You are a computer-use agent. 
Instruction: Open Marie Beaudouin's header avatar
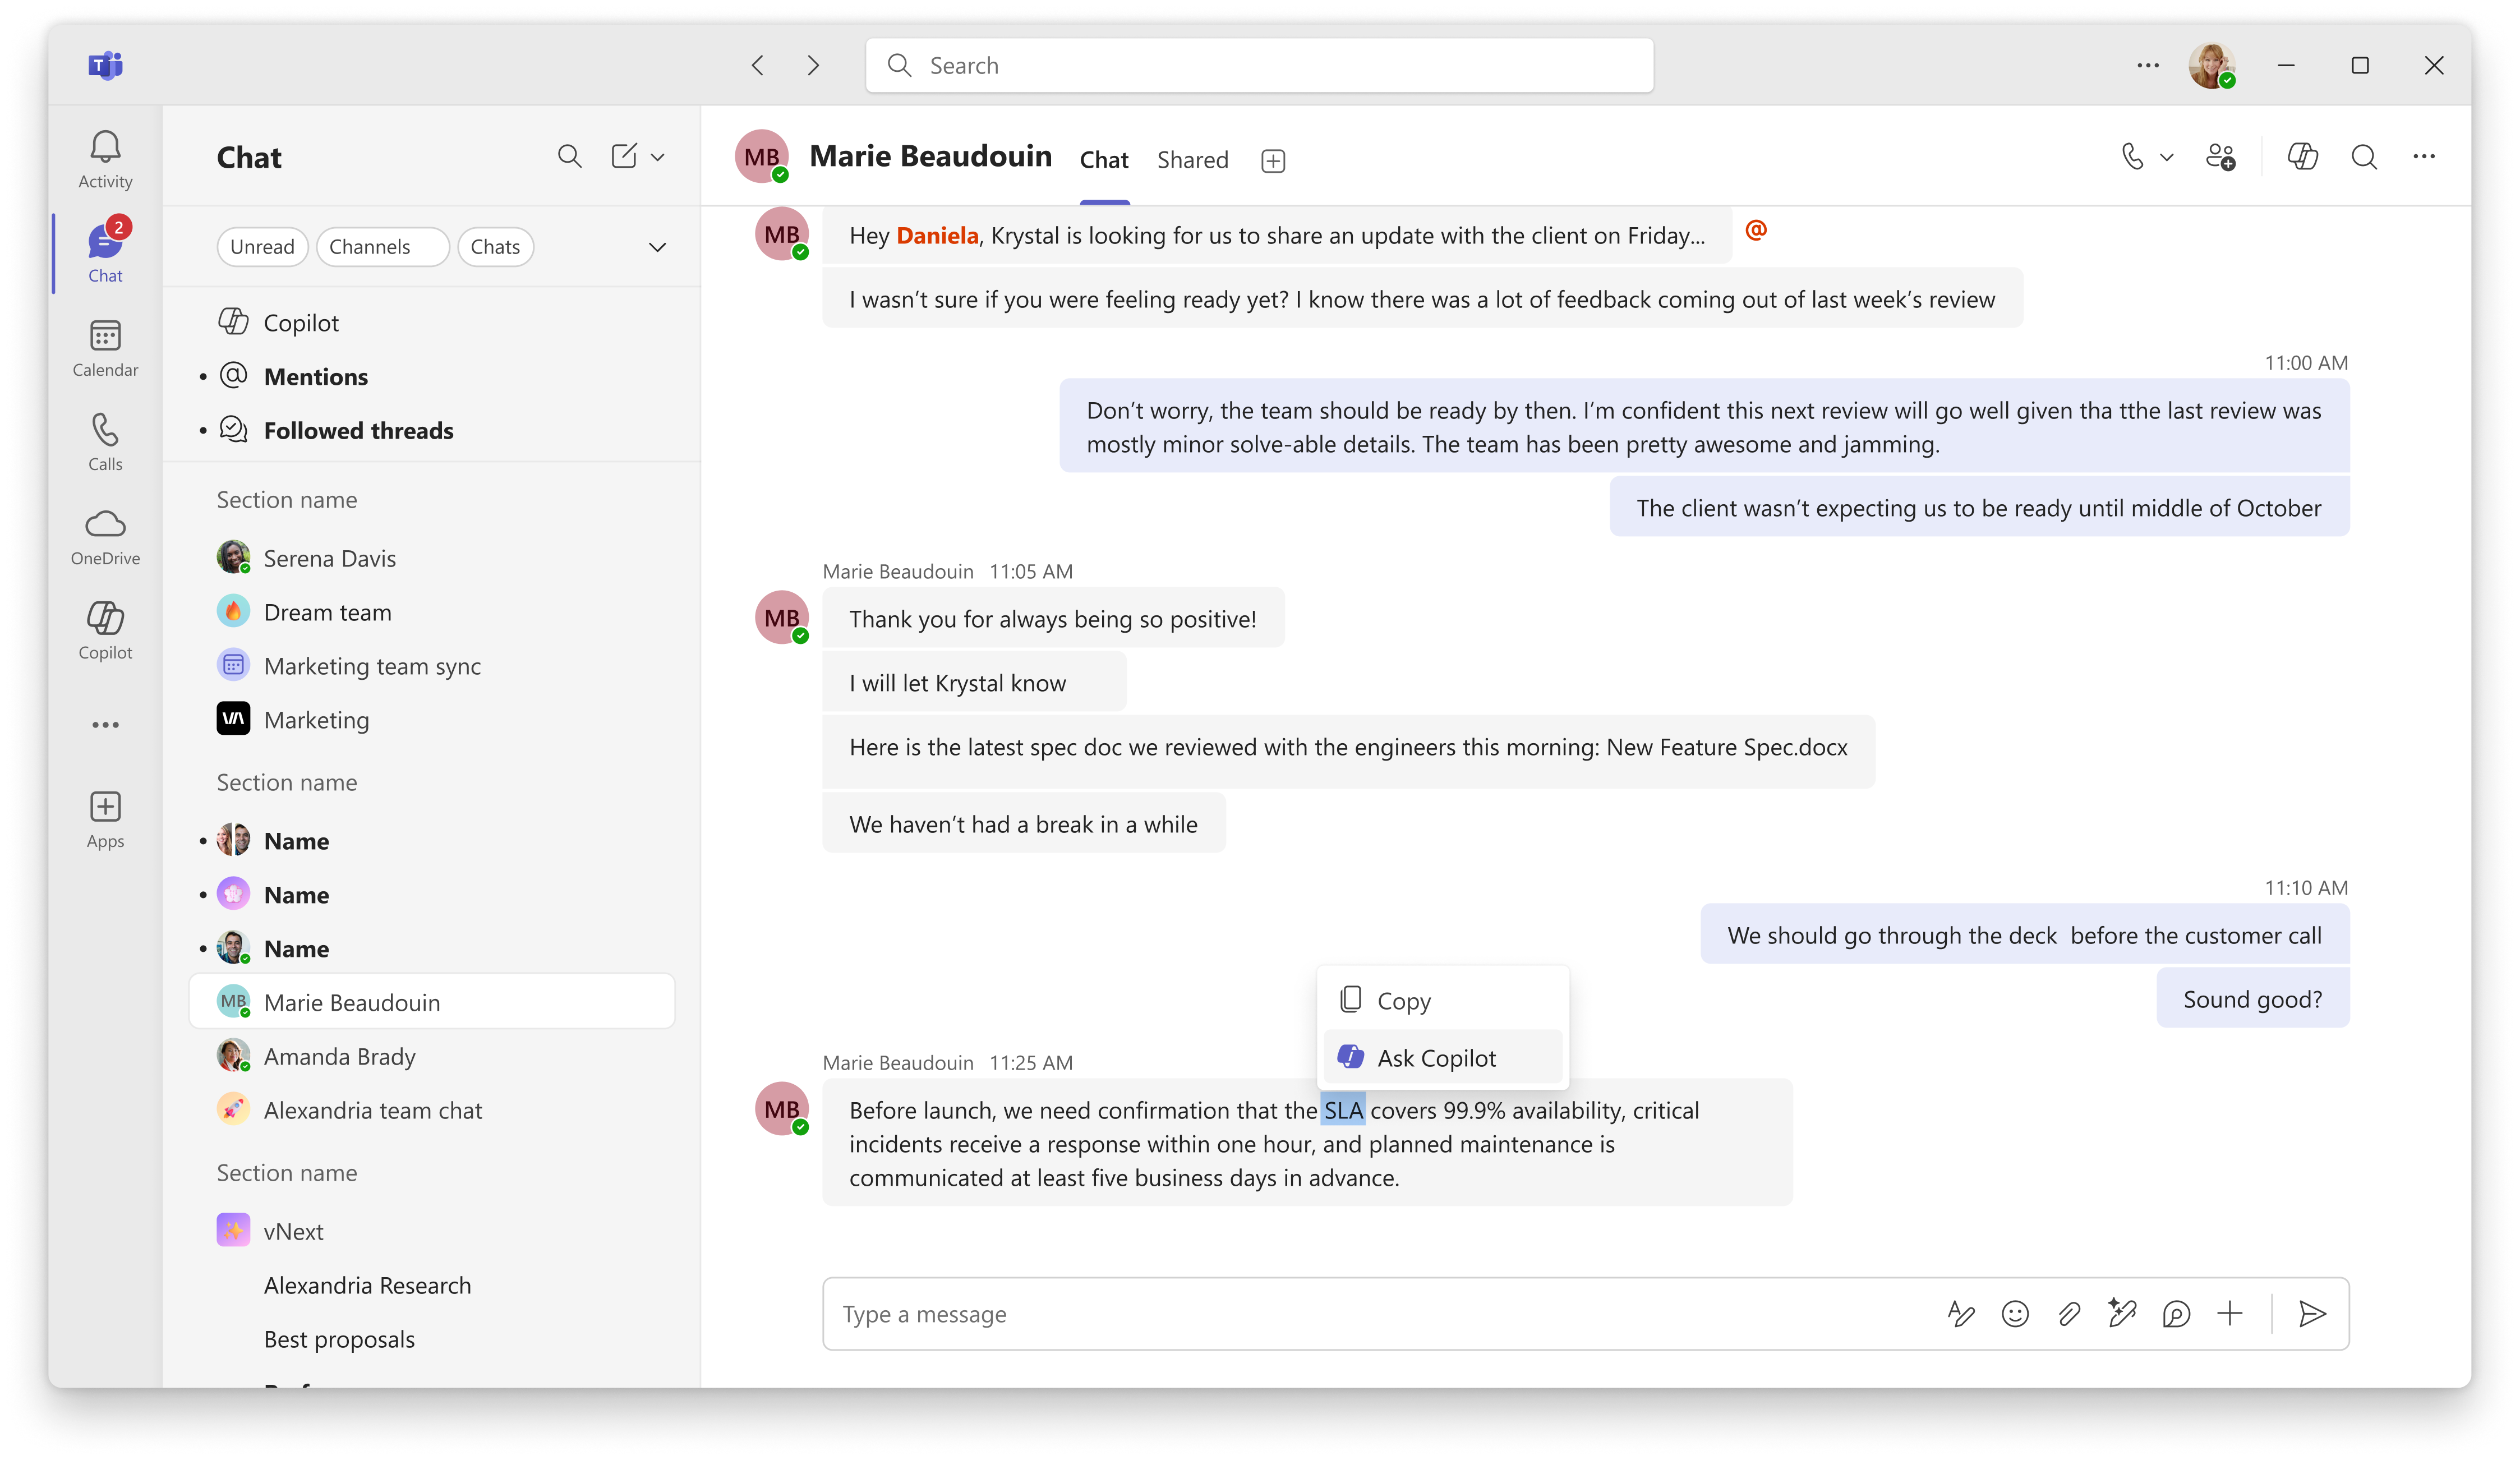(x=762, y=157)
